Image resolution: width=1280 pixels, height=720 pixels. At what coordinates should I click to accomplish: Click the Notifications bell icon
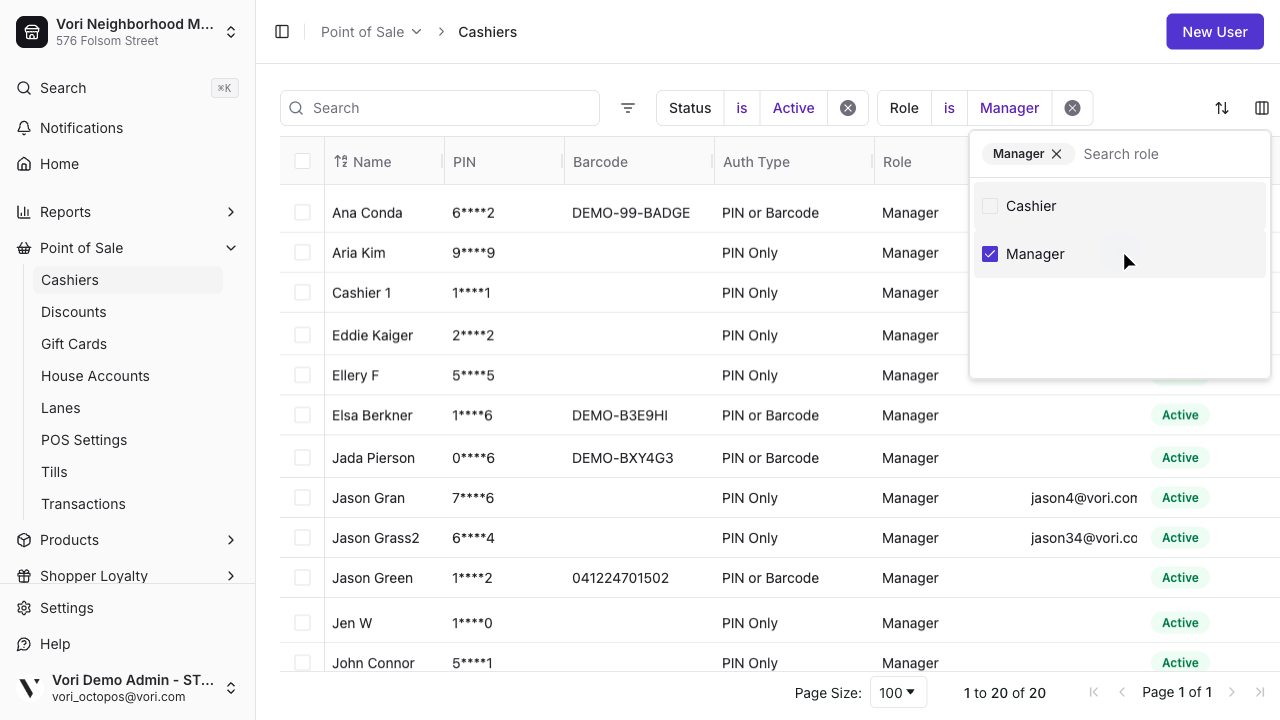click(23, 128)
